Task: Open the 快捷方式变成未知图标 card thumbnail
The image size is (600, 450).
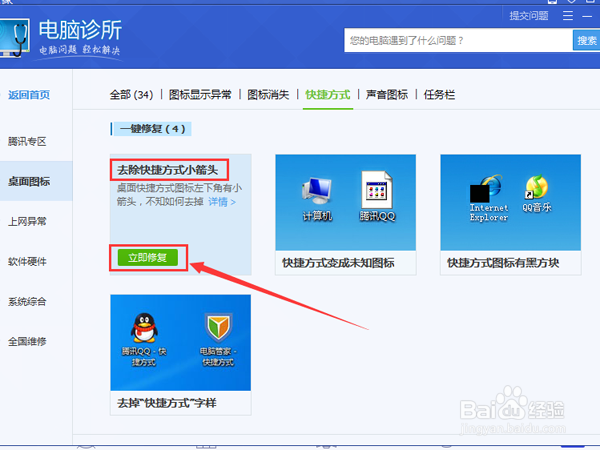Action: pyautogui.click(x=346, y=202)
